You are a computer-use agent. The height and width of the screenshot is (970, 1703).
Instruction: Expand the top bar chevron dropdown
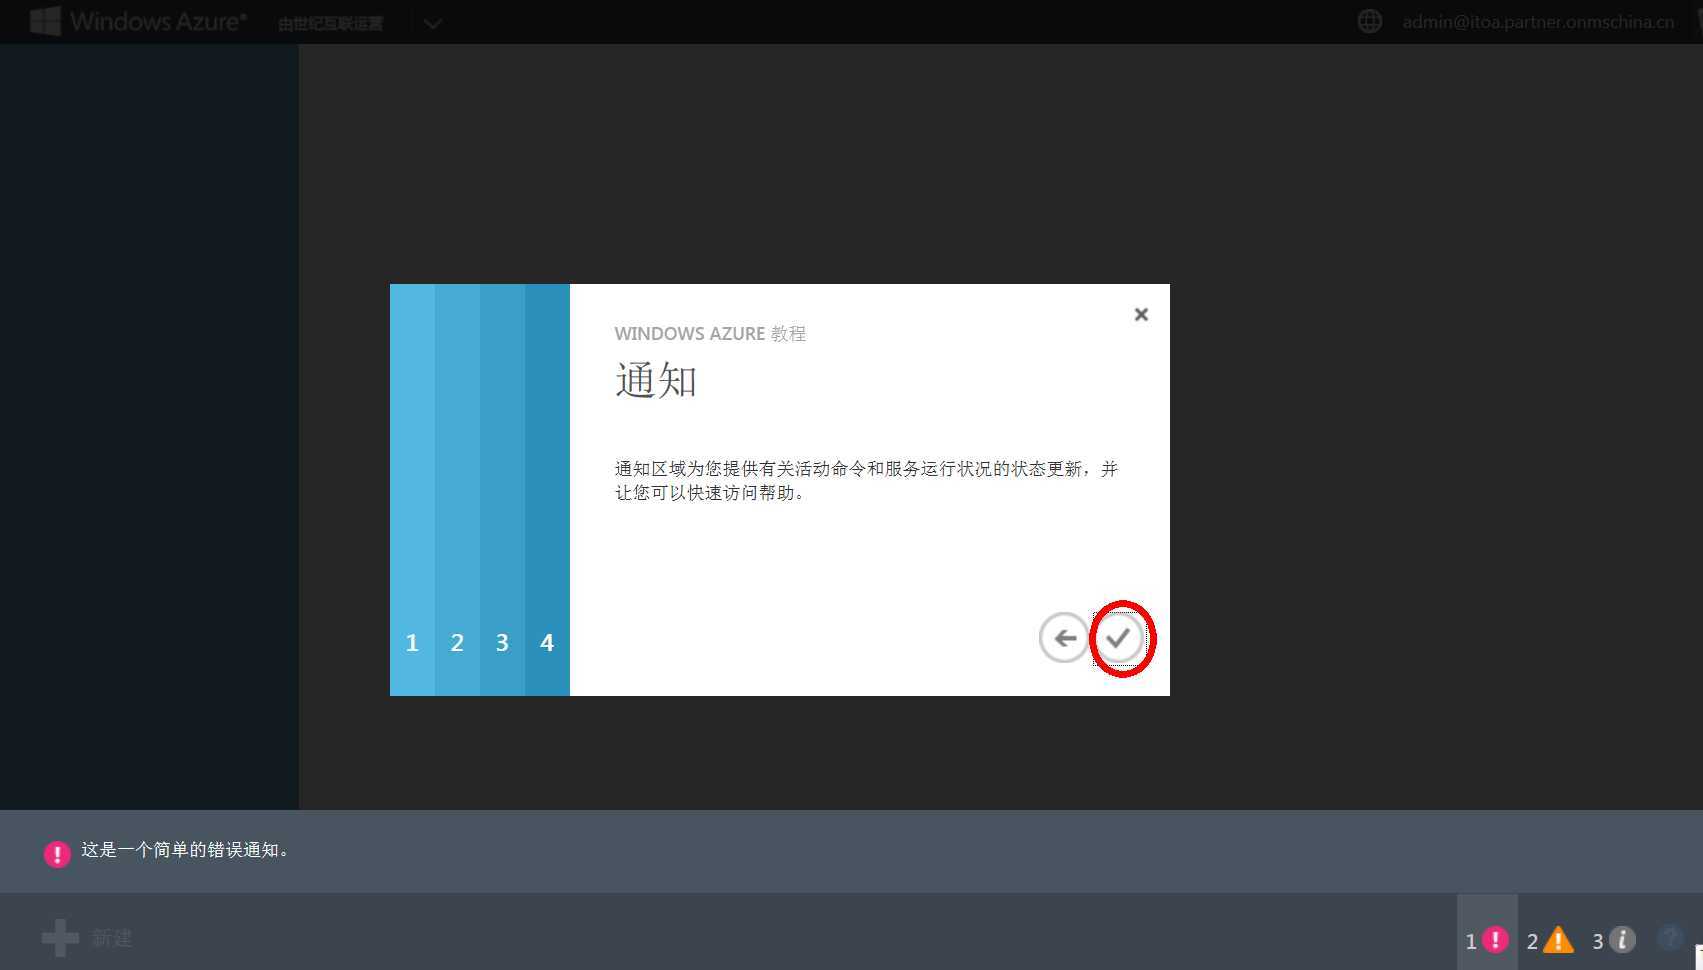pyautogui.click(x=432, y=23)
